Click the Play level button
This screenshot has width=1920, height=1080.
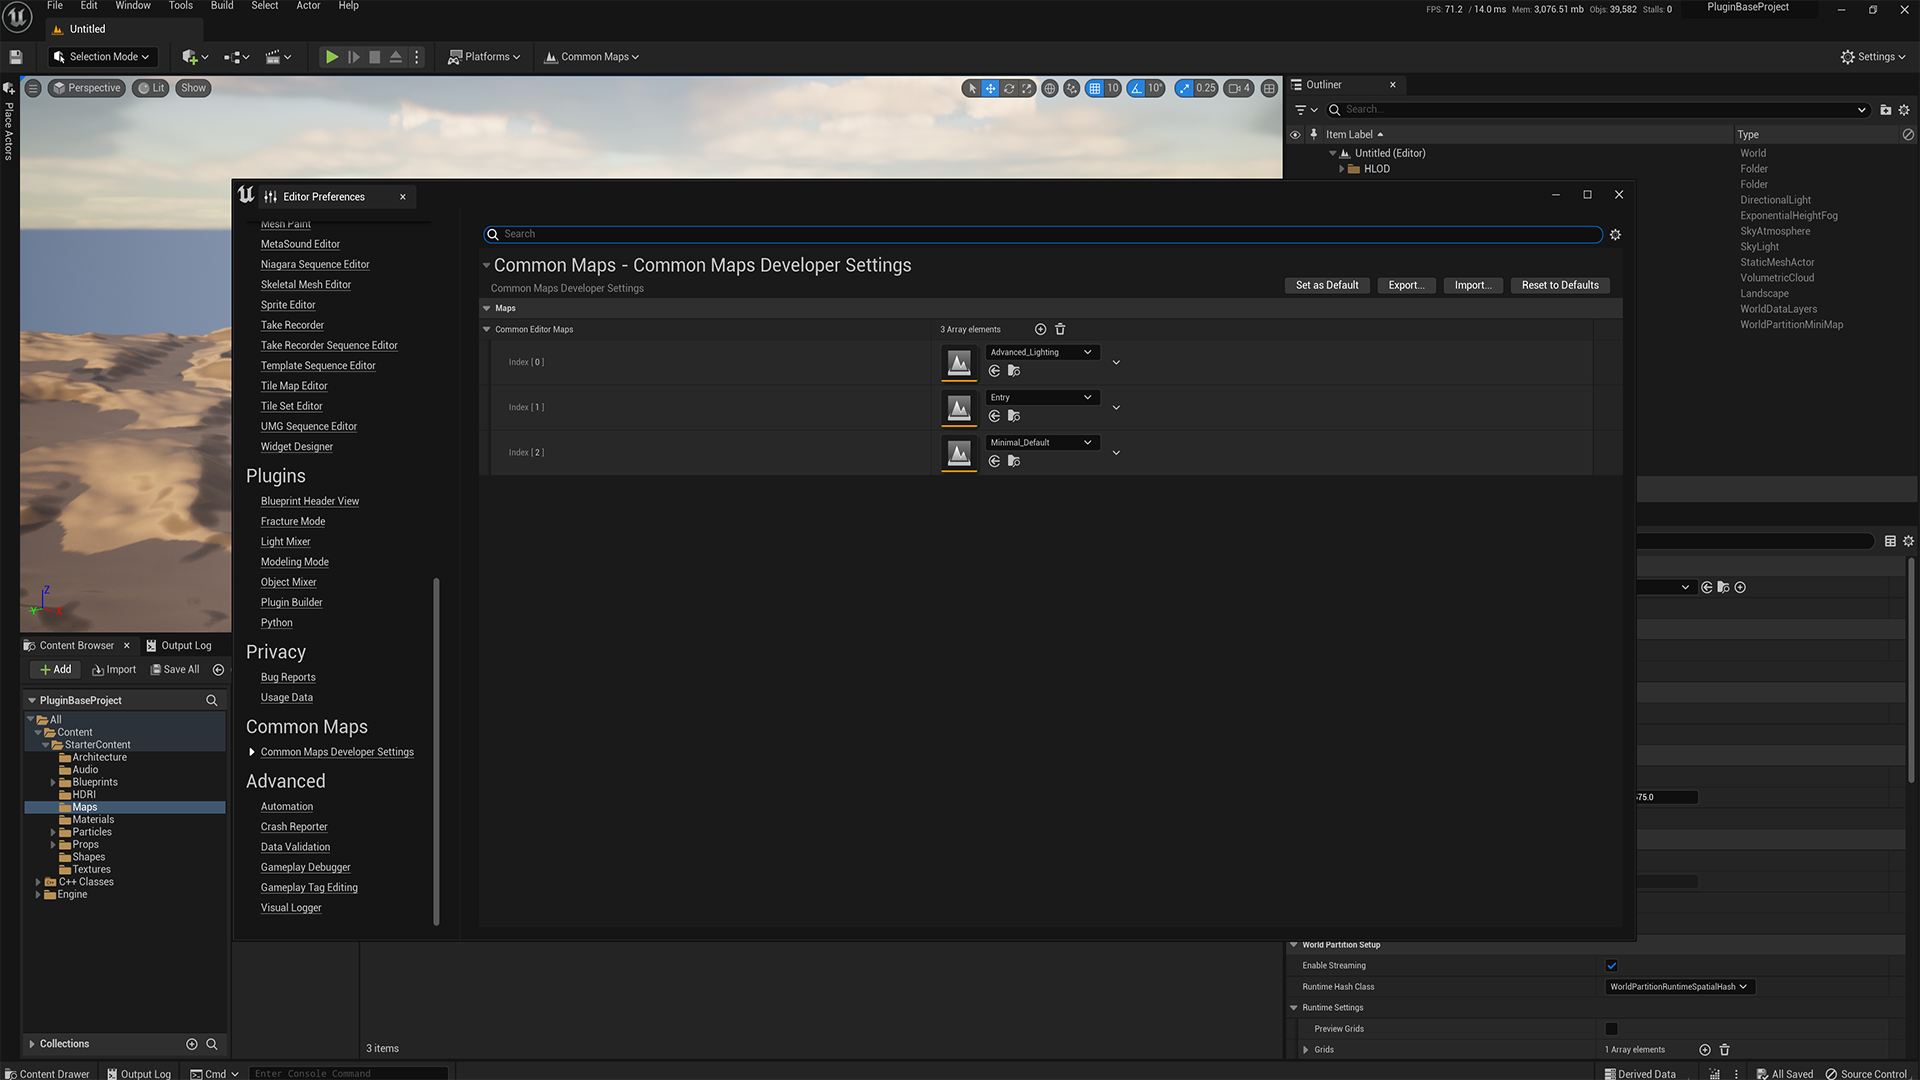331,57
